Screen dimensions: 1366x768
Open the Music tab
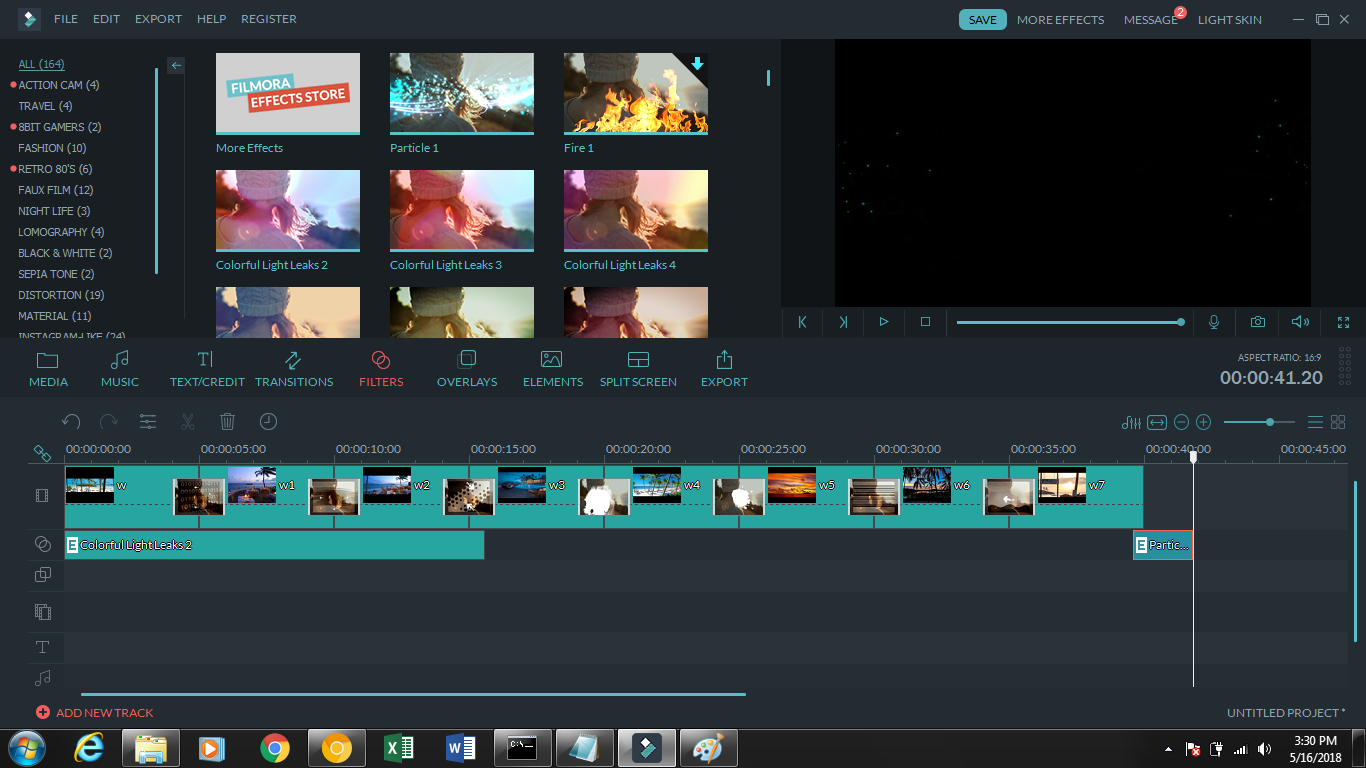[120, 369]
